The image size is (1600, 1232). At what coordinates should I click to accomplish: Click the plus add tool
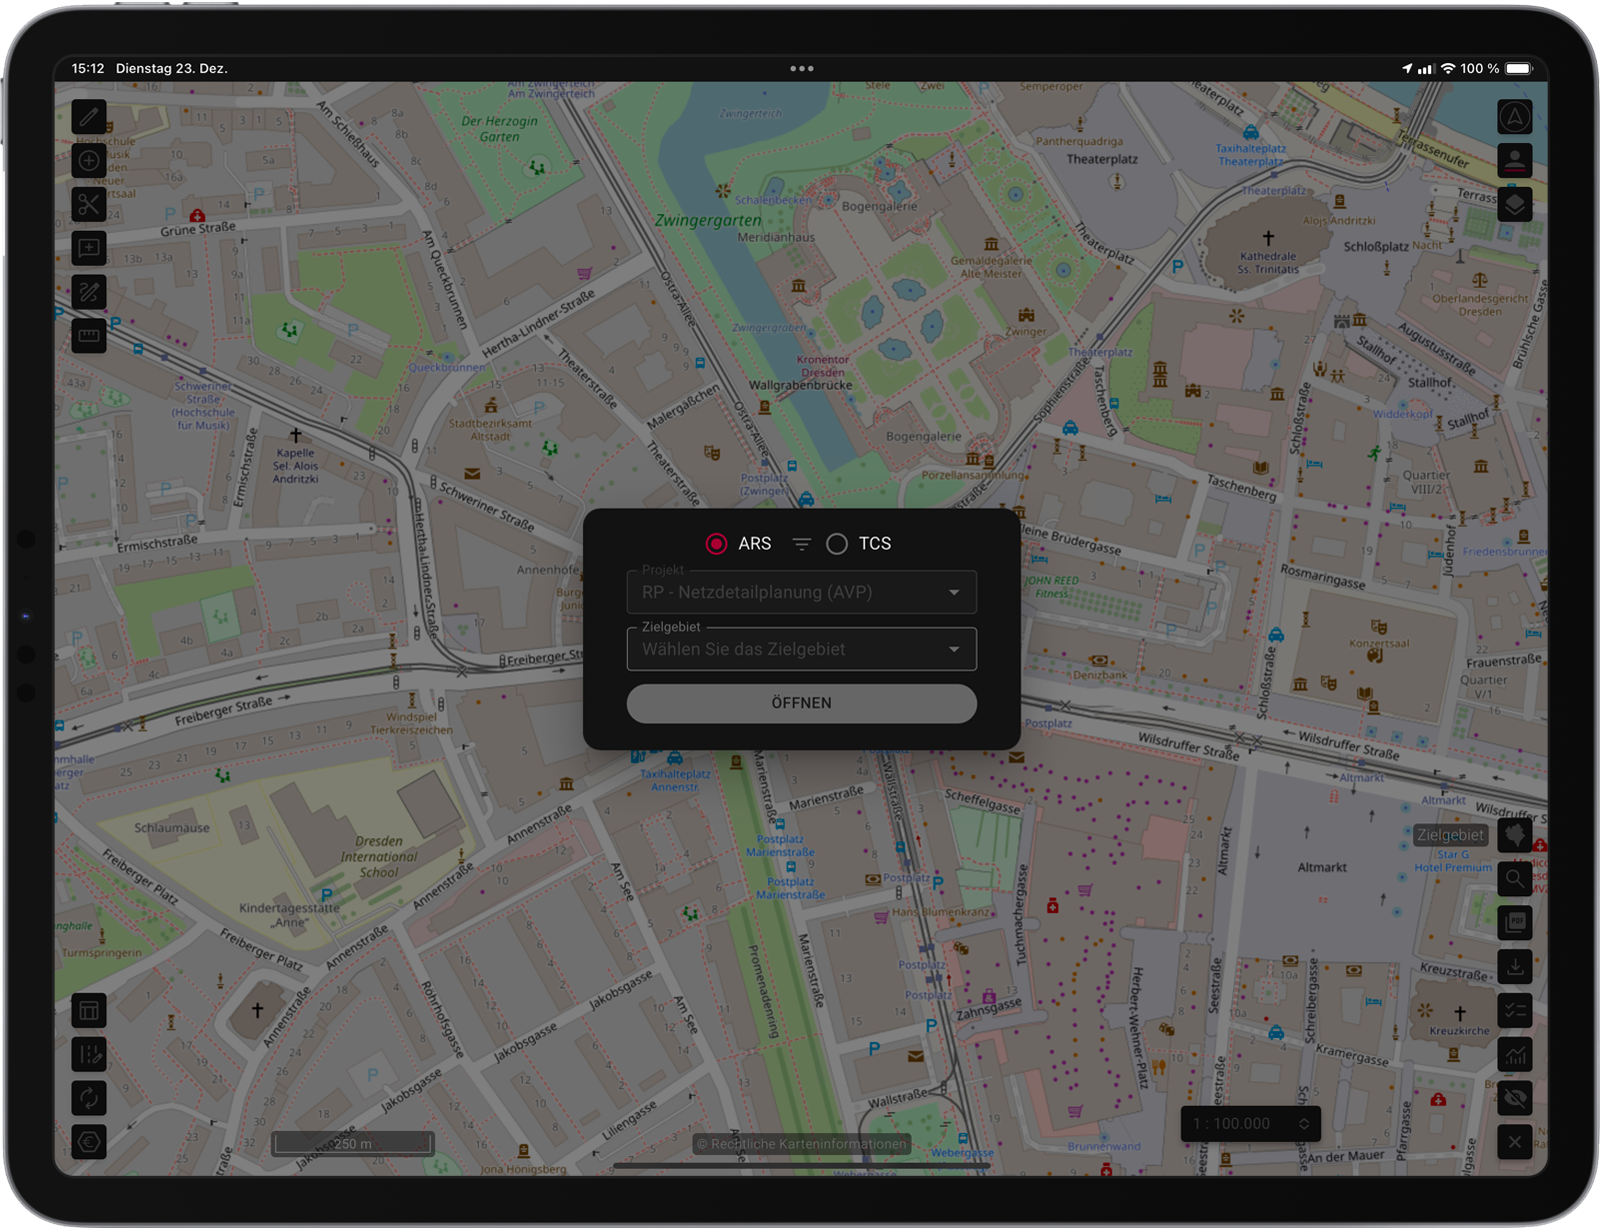click(88, 161)
